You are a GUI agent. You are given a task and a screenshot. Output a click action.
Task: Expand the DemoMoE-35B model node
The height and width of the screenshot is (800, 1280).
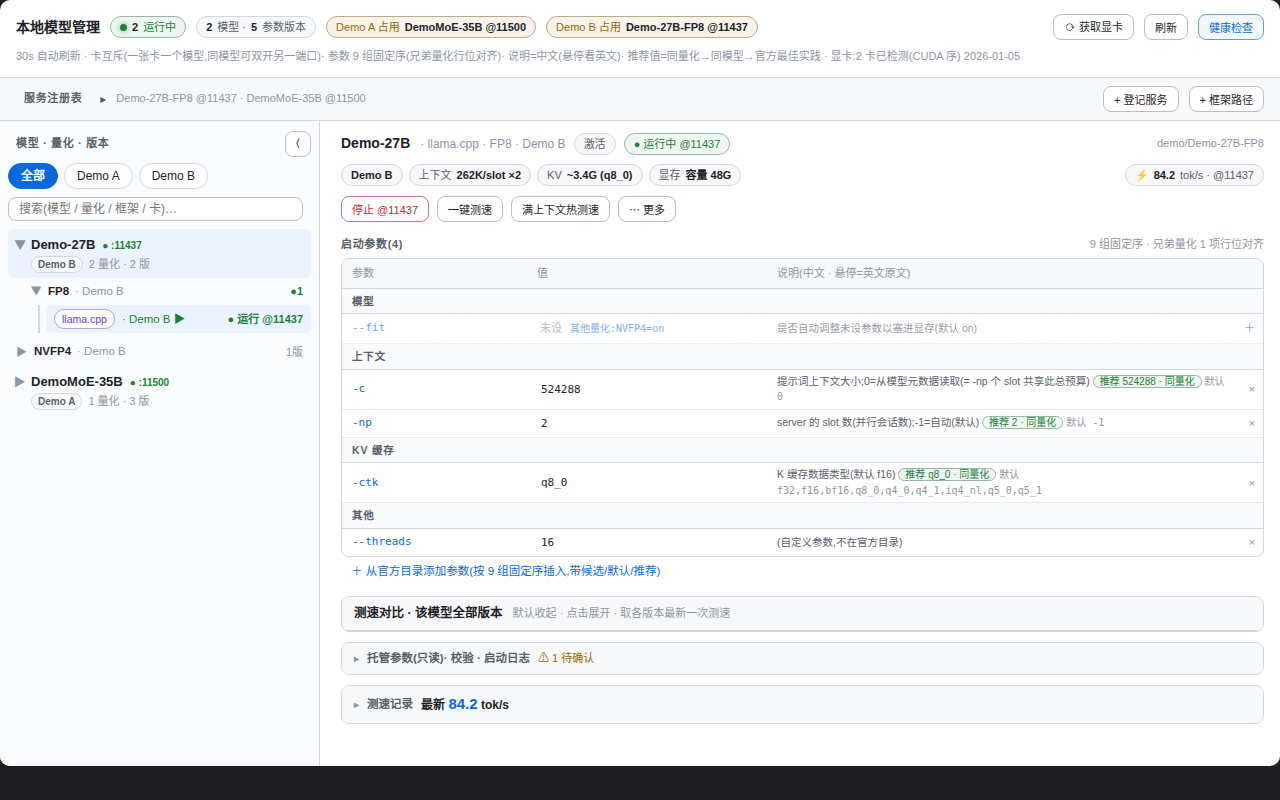[20, 382]
